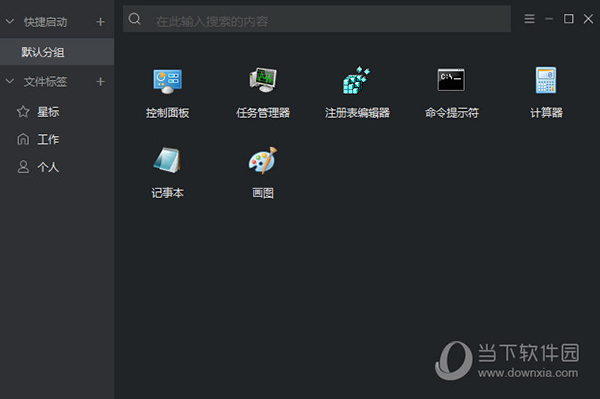Click the 个人 label text

[x=48, y=167]
